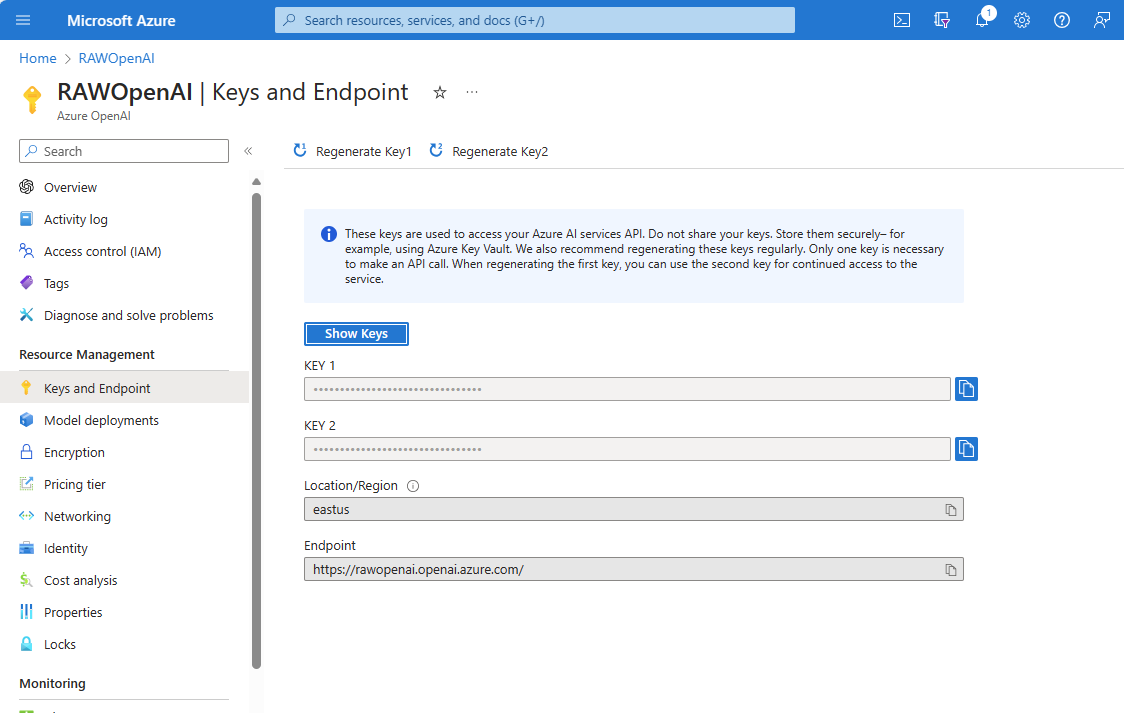Click the Regenerate Key2 button

489,151
